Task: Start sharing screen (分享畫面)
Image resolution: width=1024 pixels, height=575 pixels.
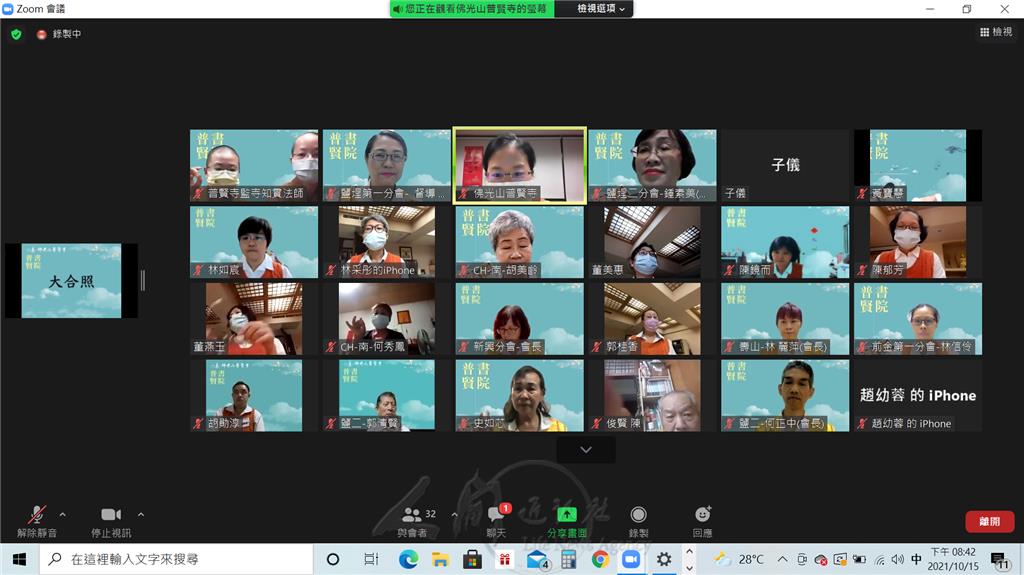Action: [567, 521]
